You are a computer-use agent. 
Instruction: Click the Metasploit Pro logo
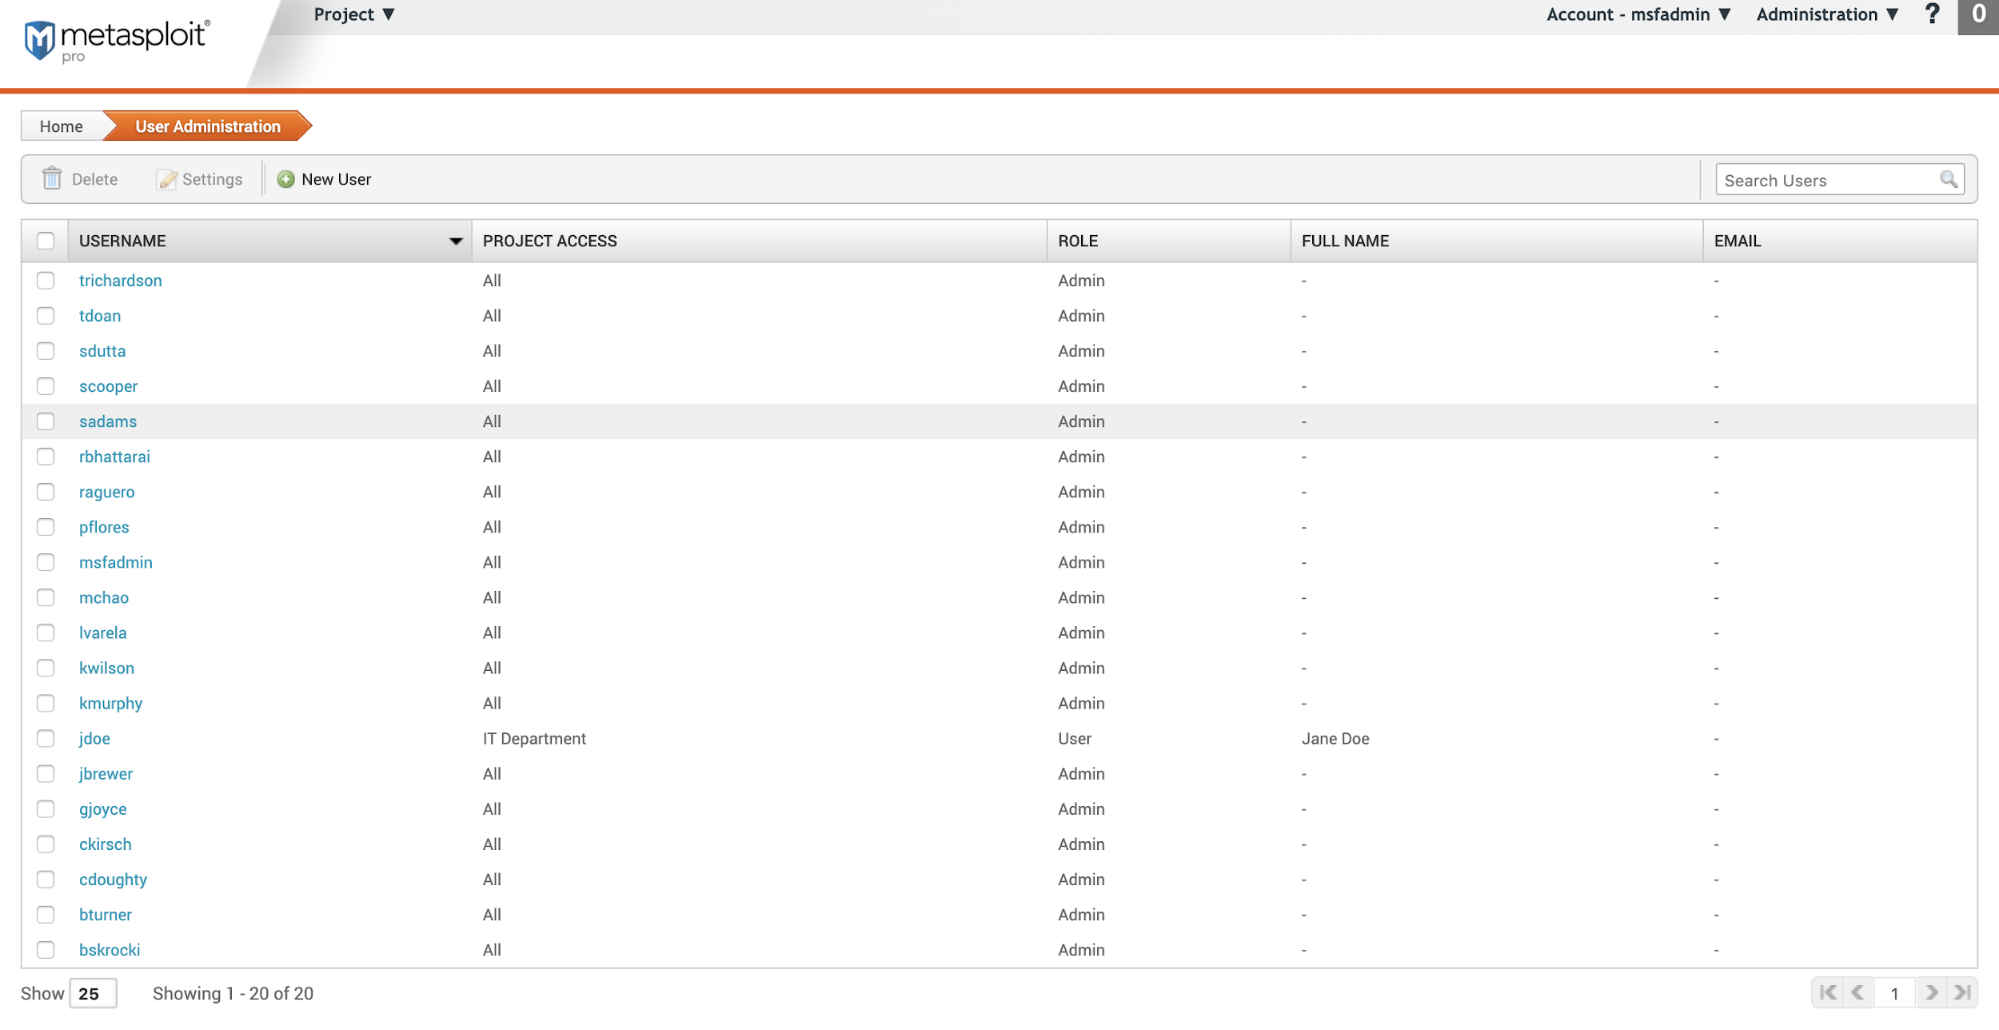[x=116, y=40]
